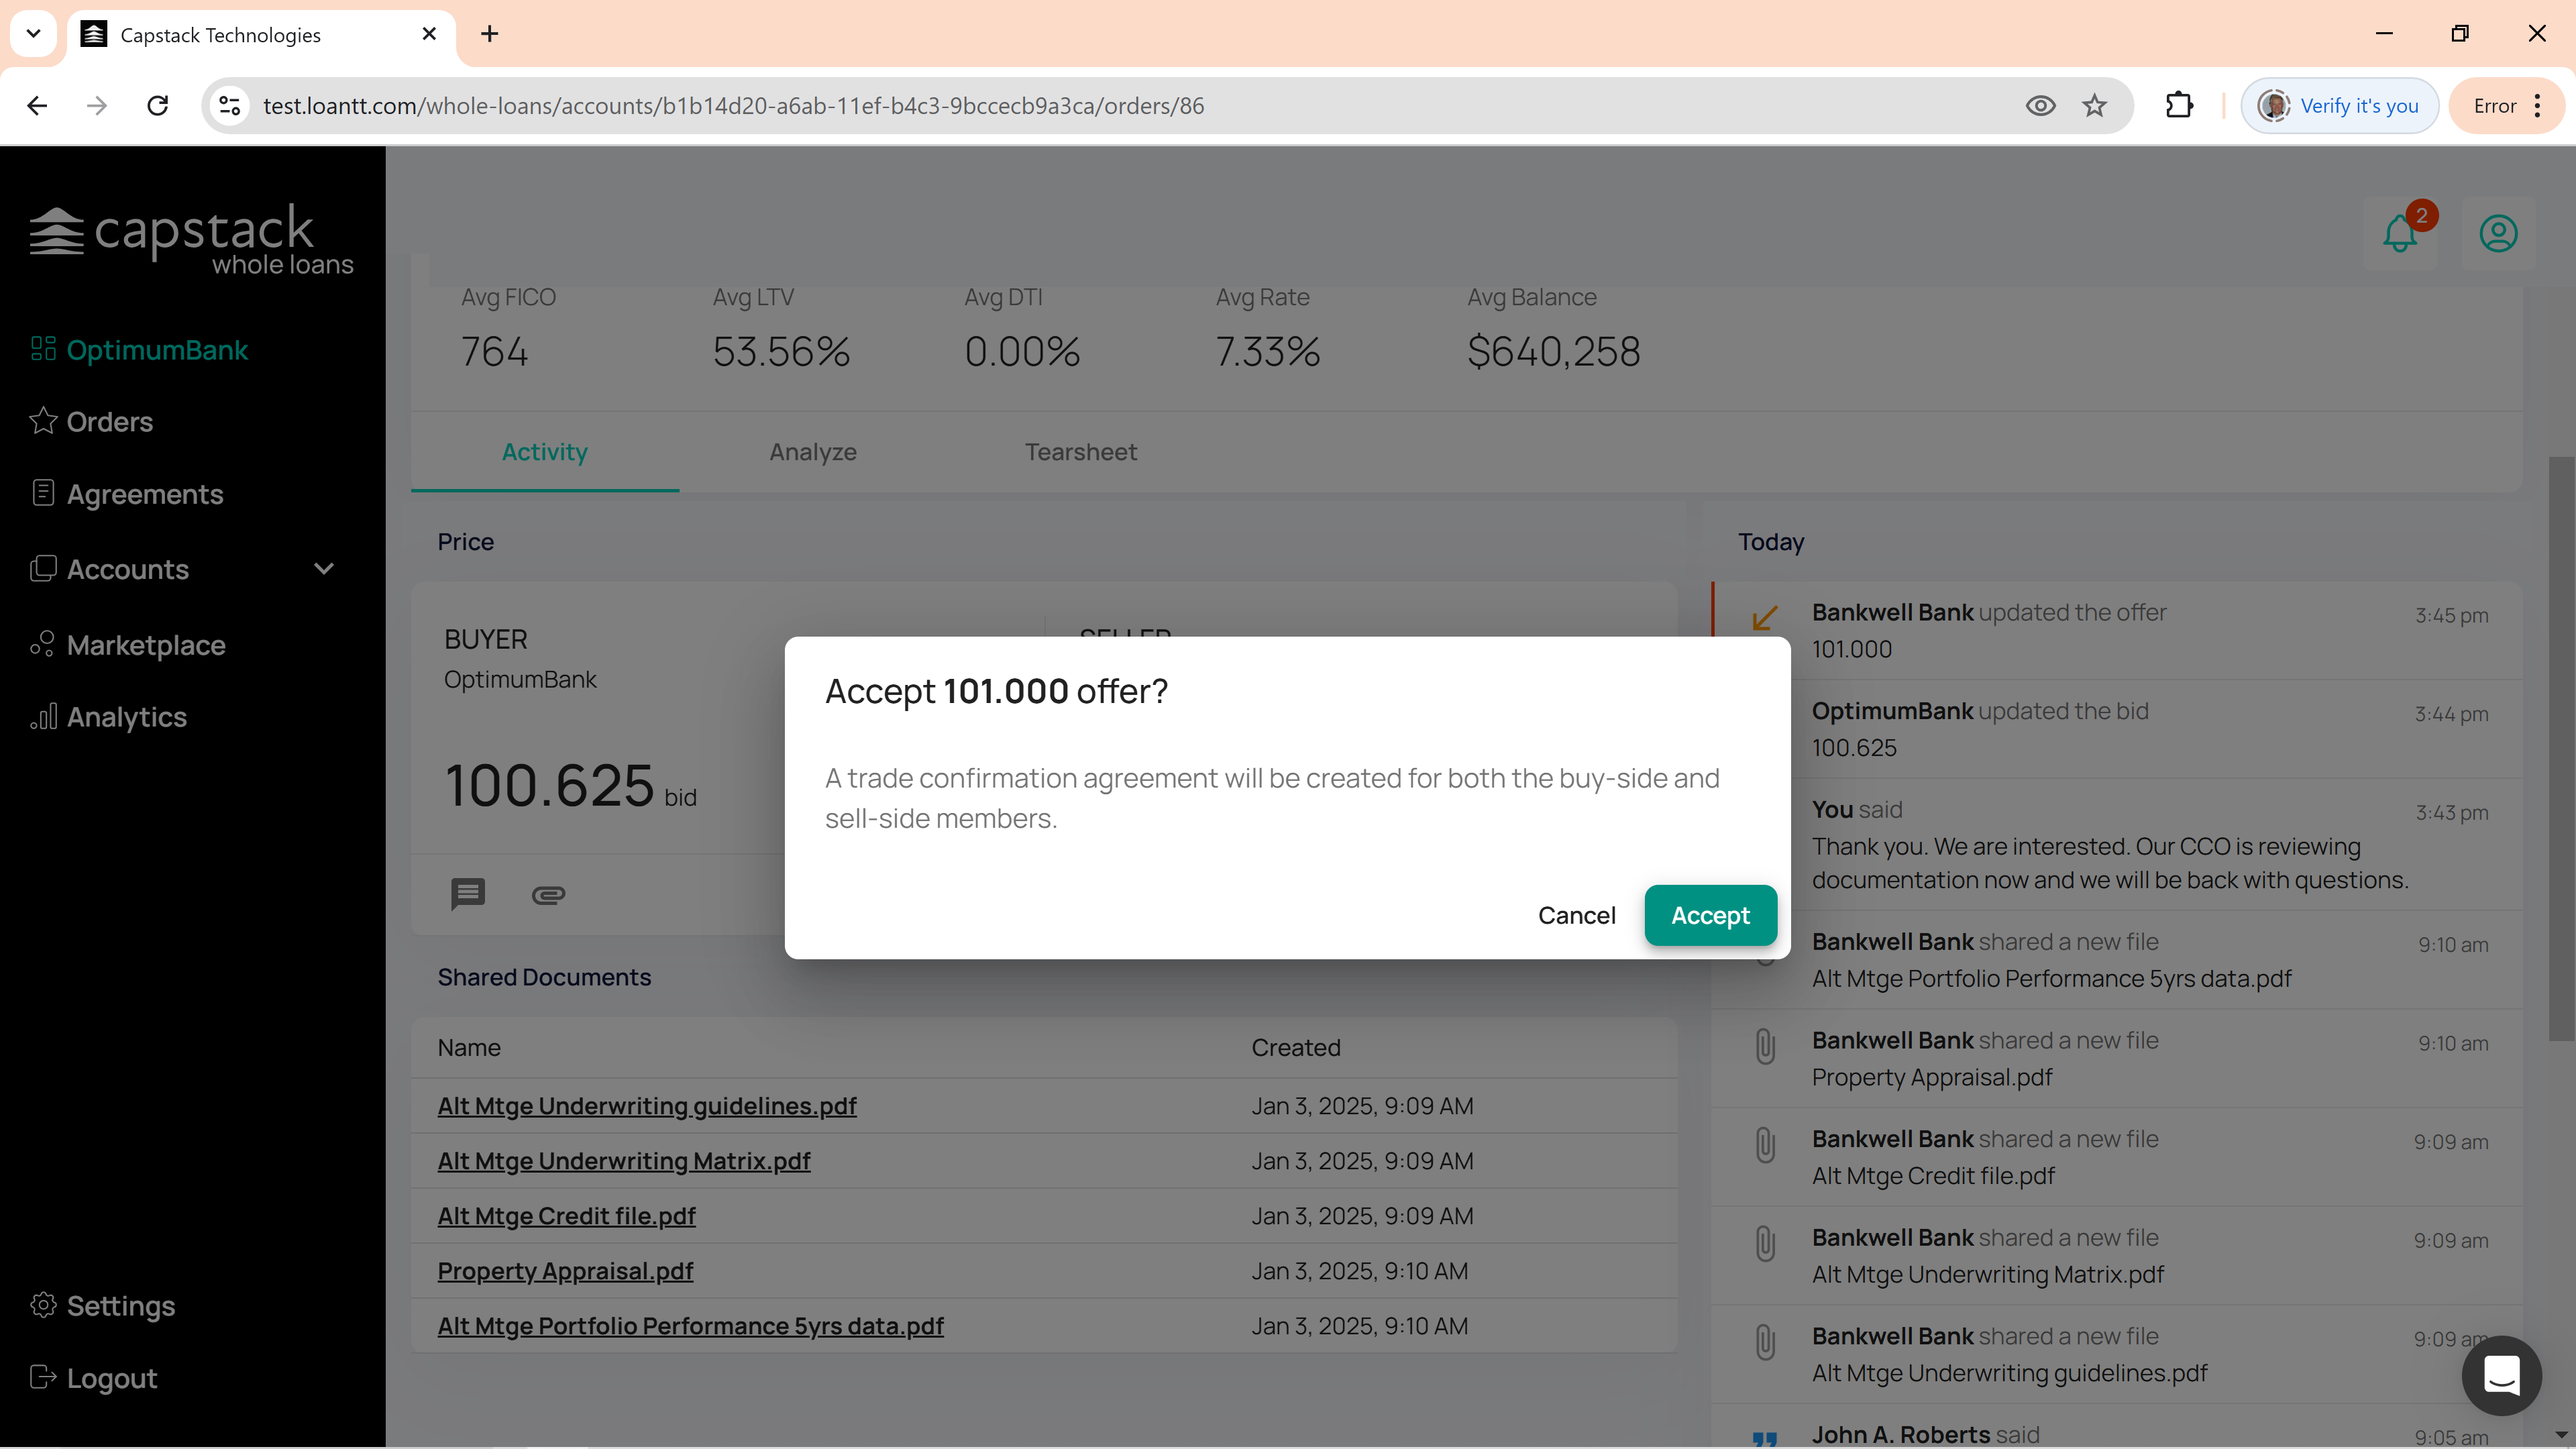Open Alt Mtge Credit file.pdf link

click(x=566, y=1216)
